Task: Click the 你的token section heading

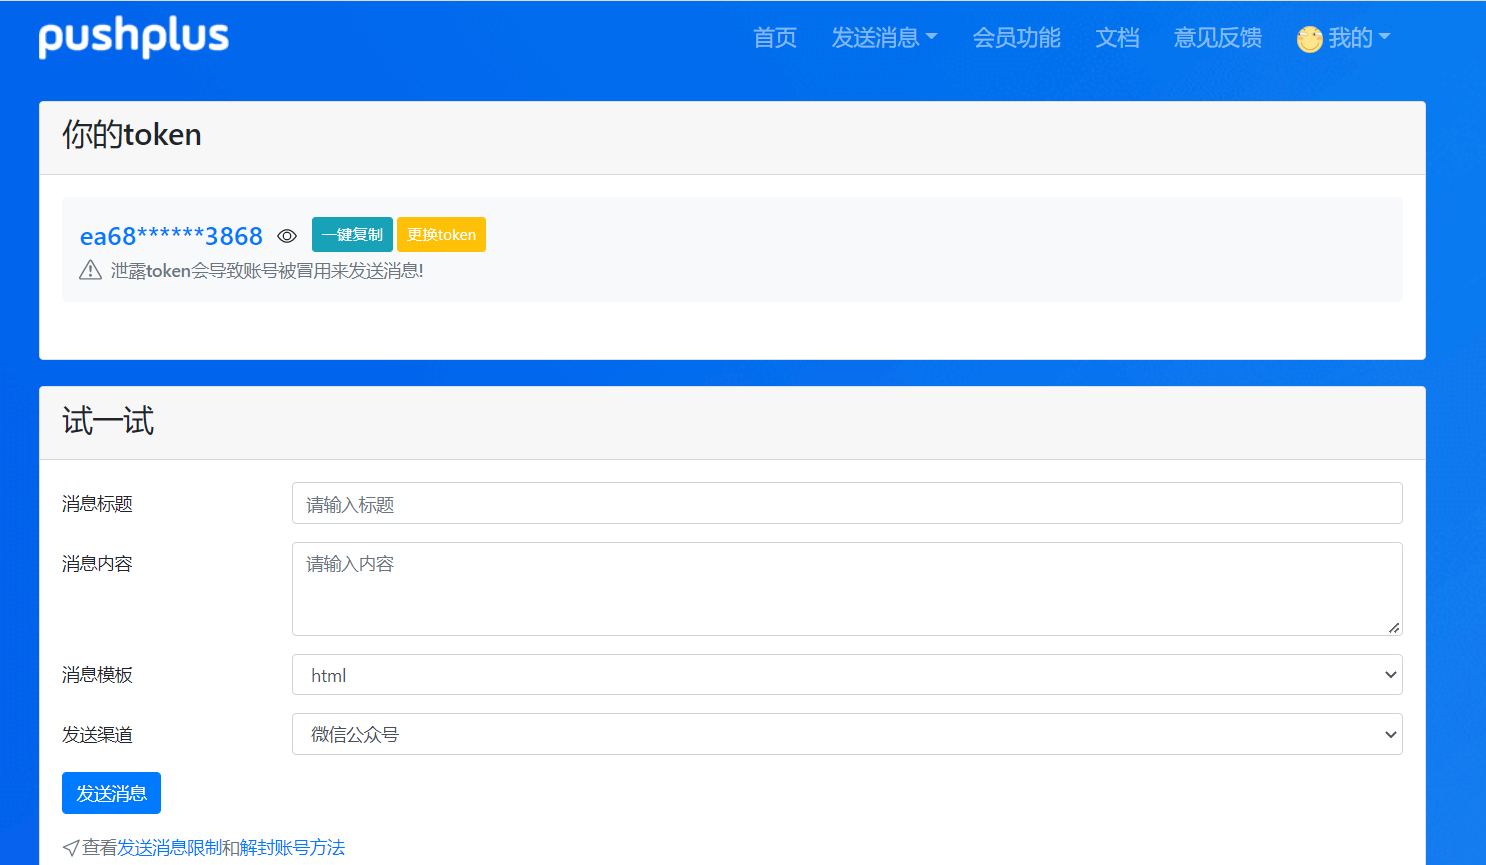Action: tap(132, 134)
